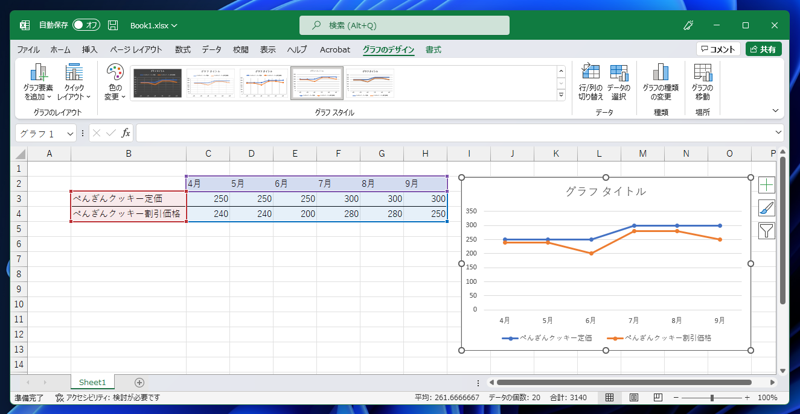Select row 7 header

pos(19,259)
